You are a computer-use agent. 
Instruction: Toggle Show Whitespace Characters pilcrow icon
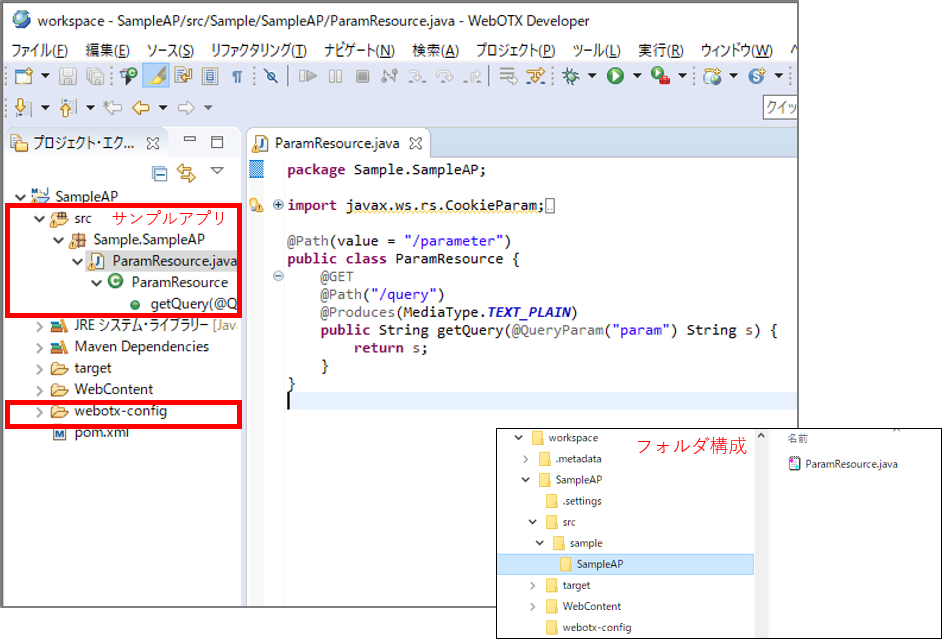(x=237, y=76)
